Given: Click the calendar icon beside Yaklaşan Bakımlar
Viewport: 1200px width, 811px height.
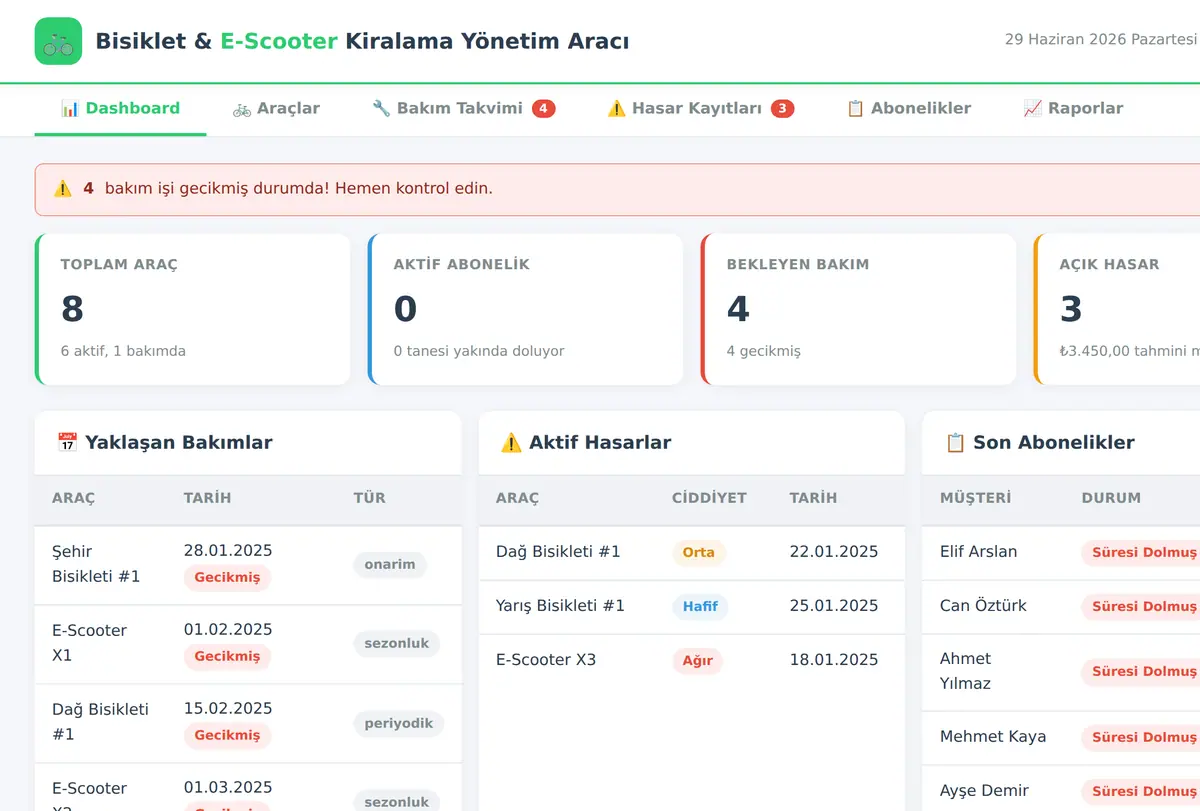Looking at the screenshot, I should coord(67,442).
